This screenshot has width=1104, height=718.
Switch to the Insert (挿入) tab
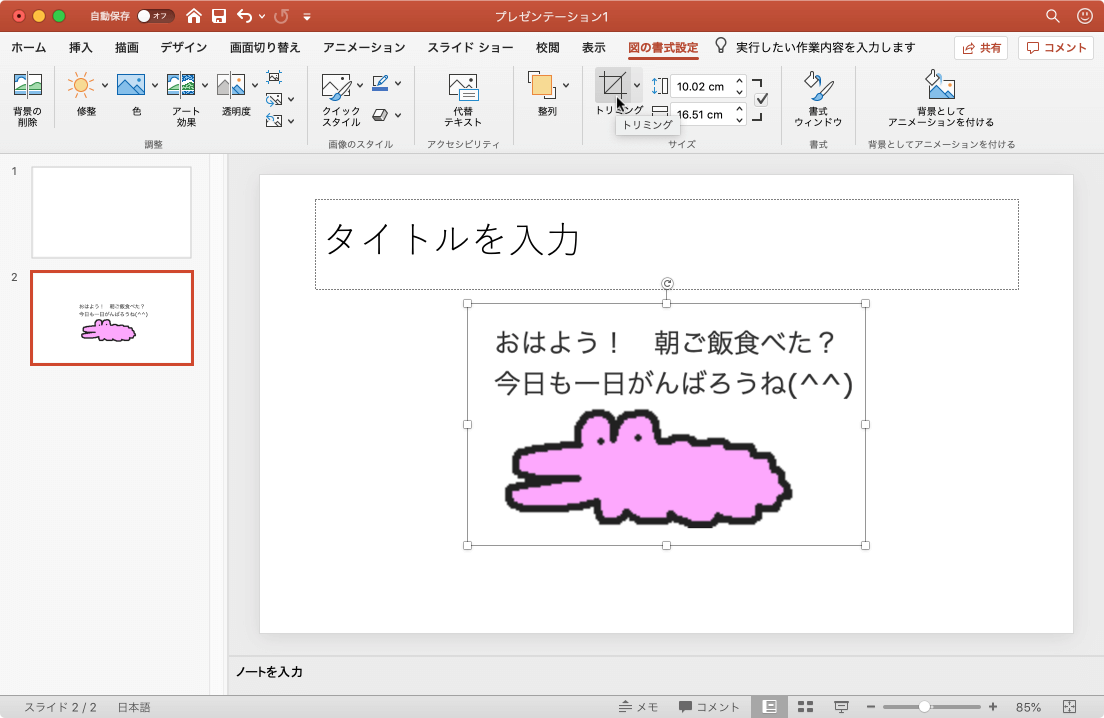[x=81, y=47]
